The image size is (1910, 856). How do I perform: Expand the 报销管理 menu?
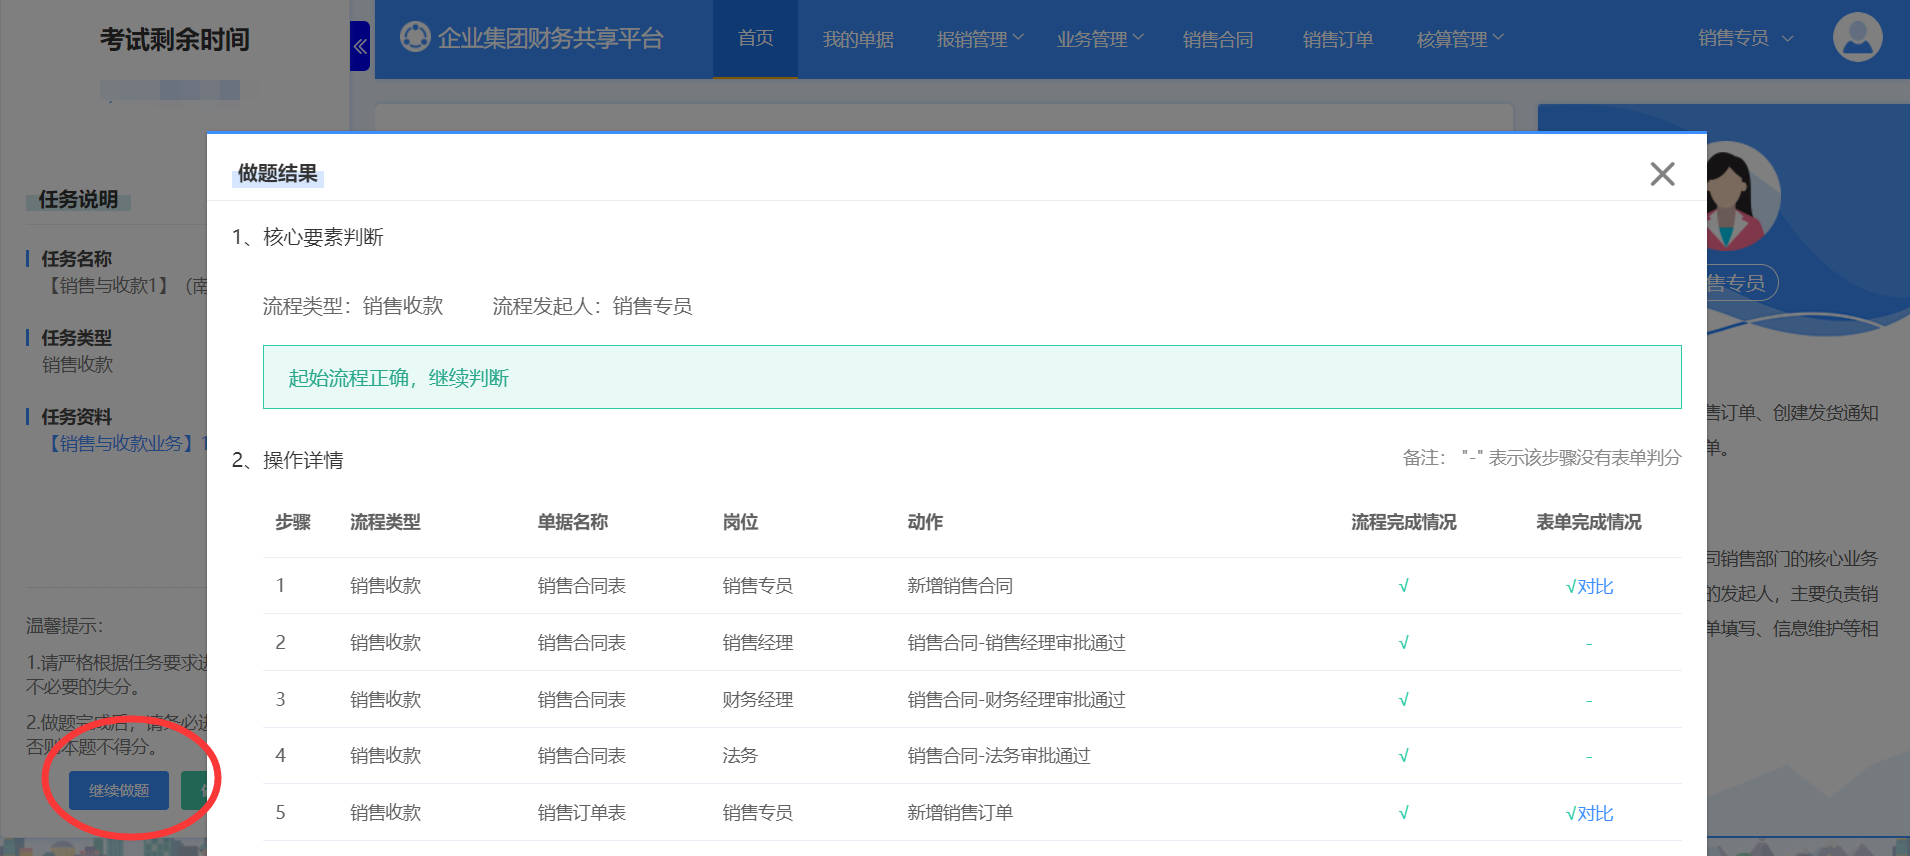[980, 39]
